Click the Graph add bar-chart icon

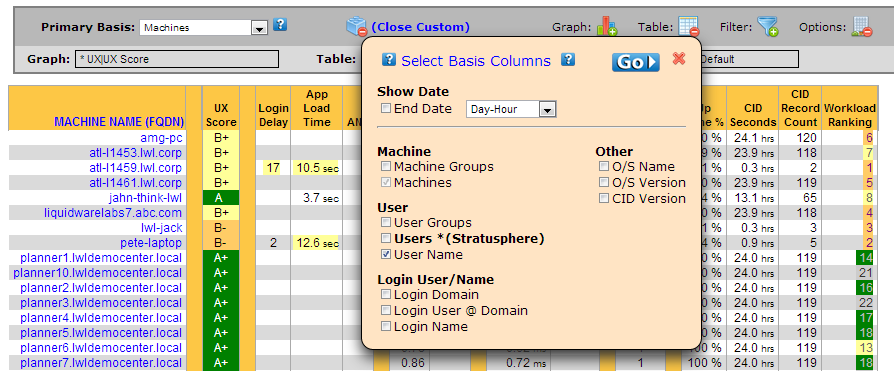click(607, 26)
